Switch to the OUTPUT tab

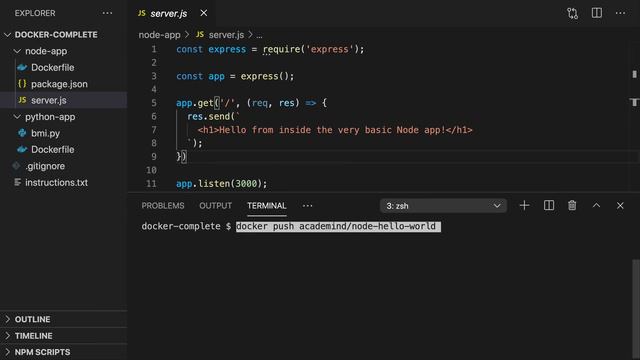[x=216, y=206]
